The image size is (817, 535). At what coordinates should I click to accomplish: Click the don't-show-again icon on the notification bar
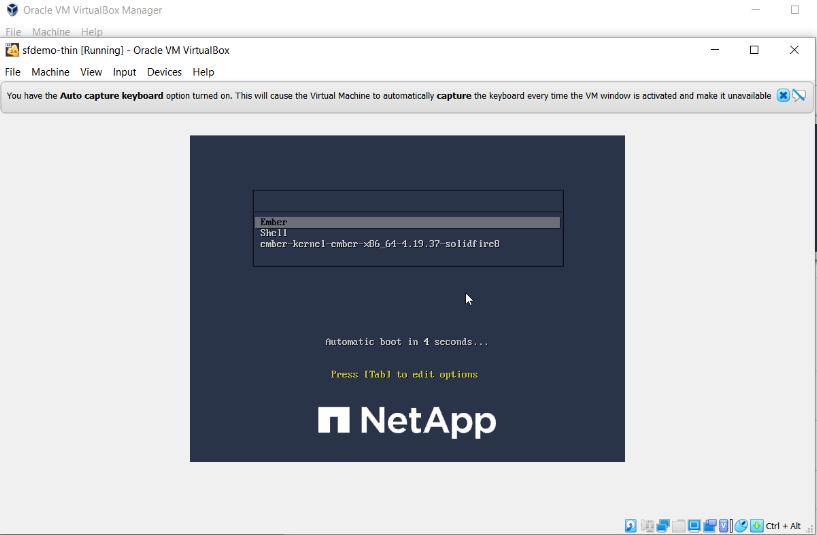[799, 95]
